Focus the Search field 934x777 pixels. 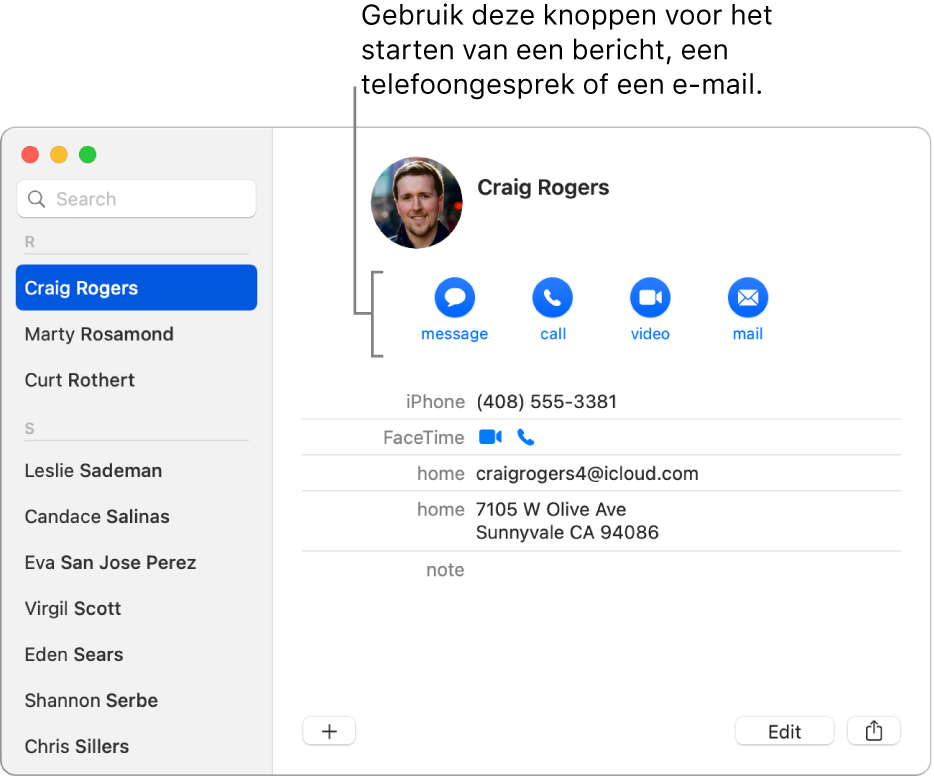(137, 199)
